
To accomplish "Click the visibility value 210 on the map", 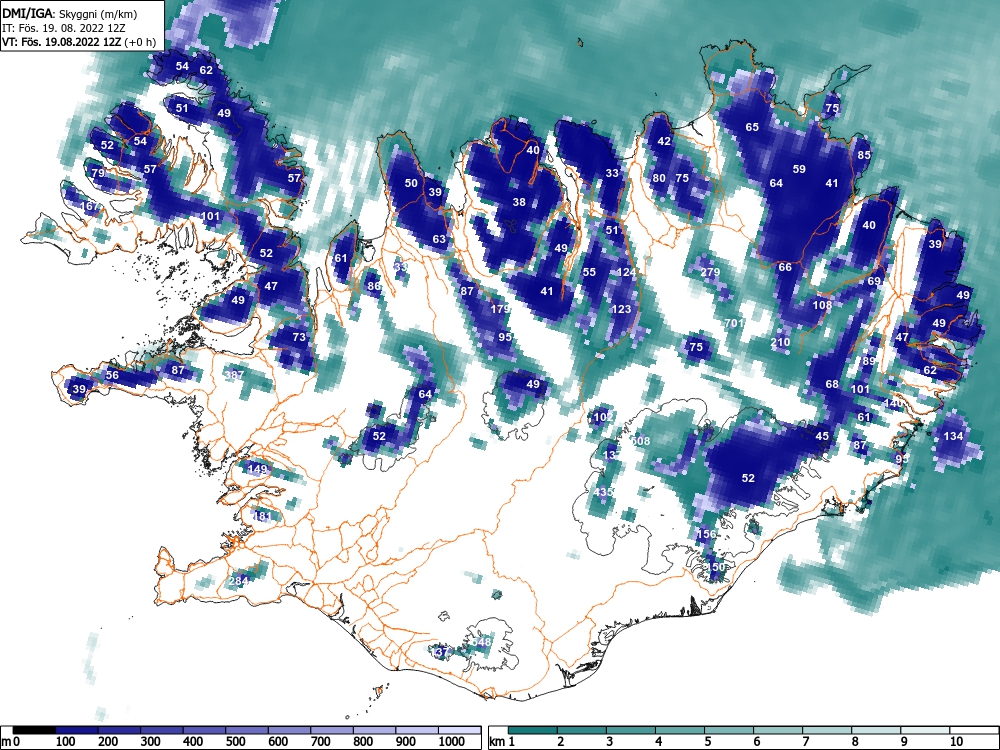I will tap(780, 342).
